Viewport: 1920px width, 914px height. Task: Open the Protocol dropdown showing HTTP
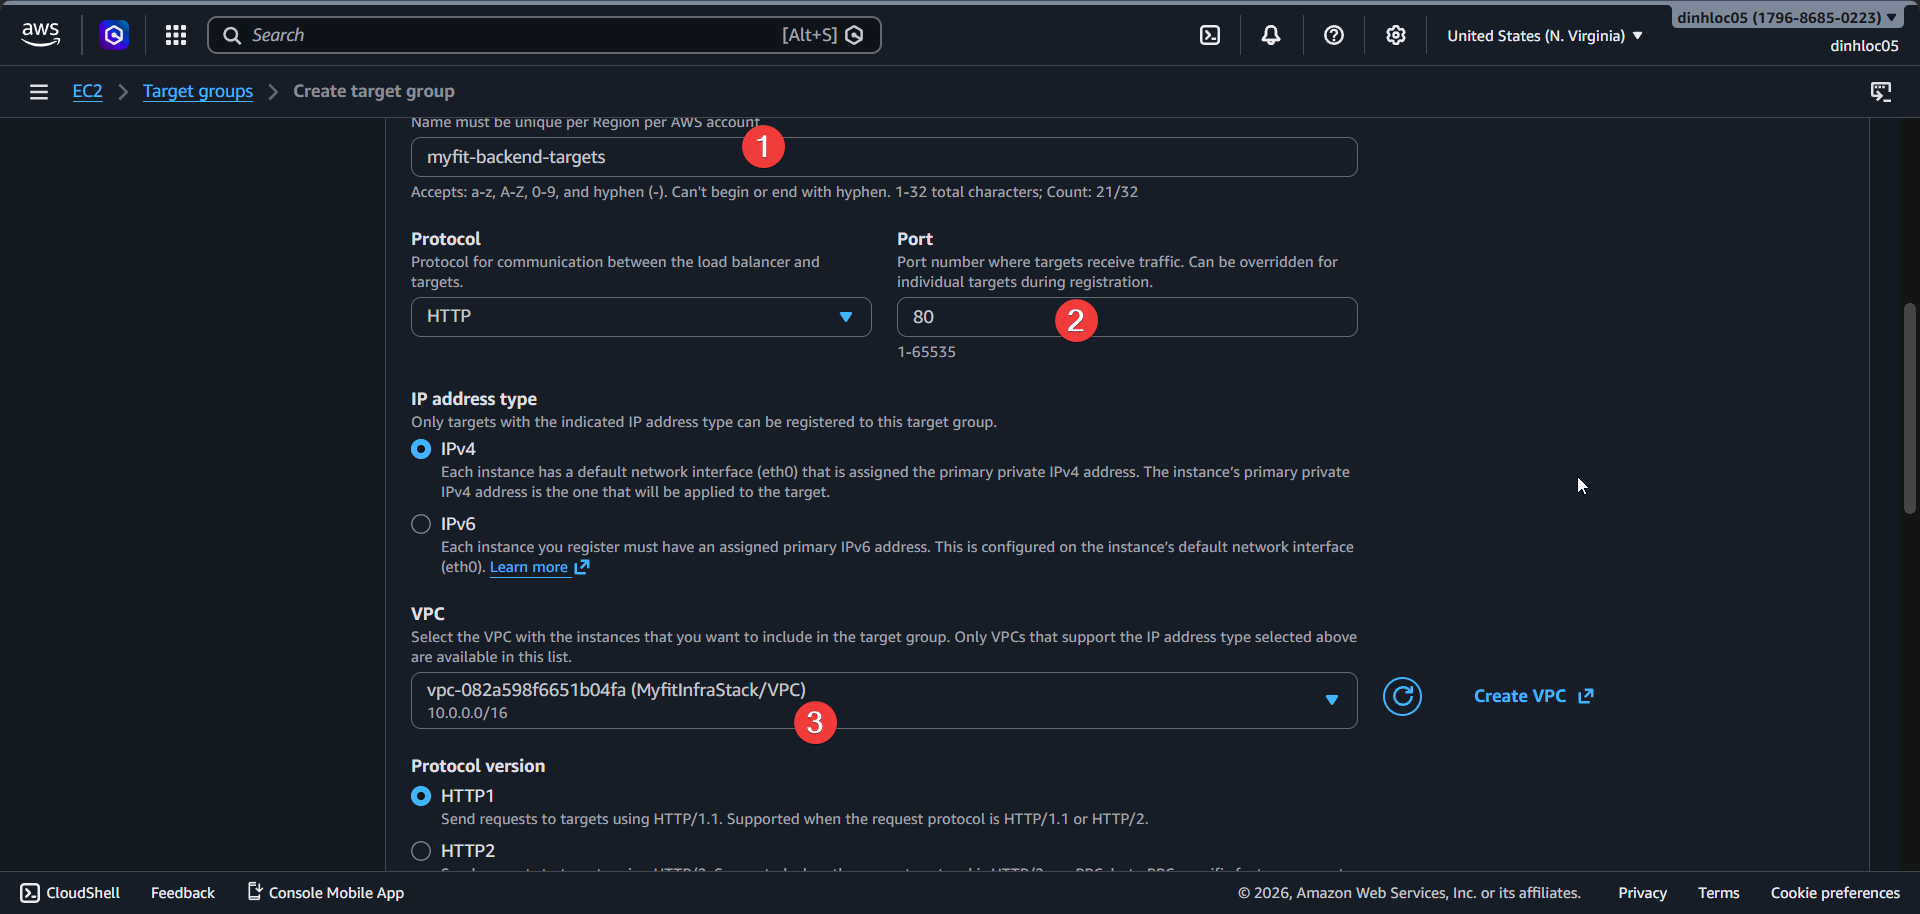(x=640, y=316)
